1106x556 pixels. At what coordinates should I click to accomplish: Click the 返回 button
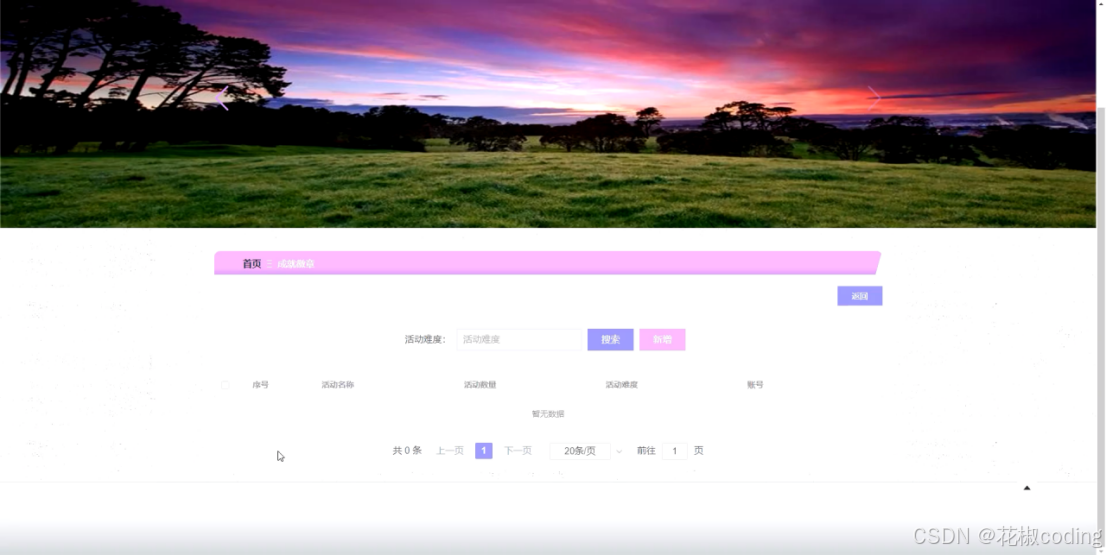(x=860, y=296)
